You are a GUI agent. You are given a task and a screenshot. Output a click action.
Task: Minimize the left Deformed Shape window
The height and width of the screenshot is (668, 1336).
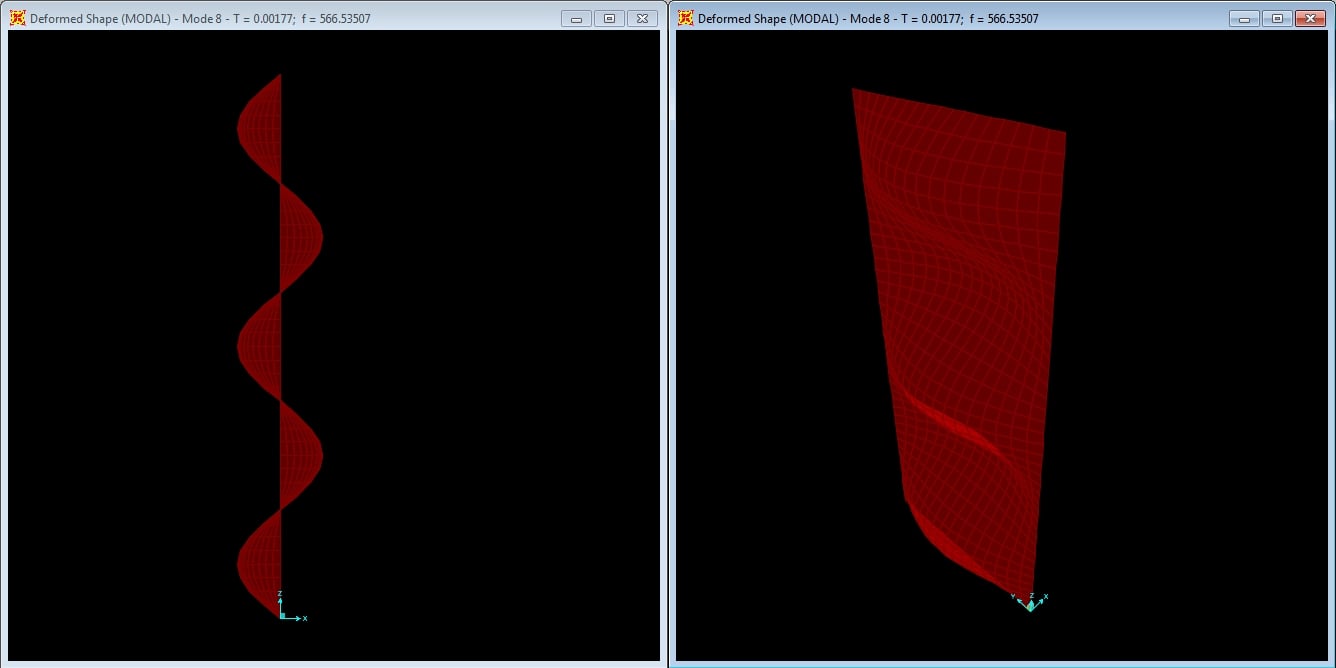pyautogui.click(x=576, y=19)
